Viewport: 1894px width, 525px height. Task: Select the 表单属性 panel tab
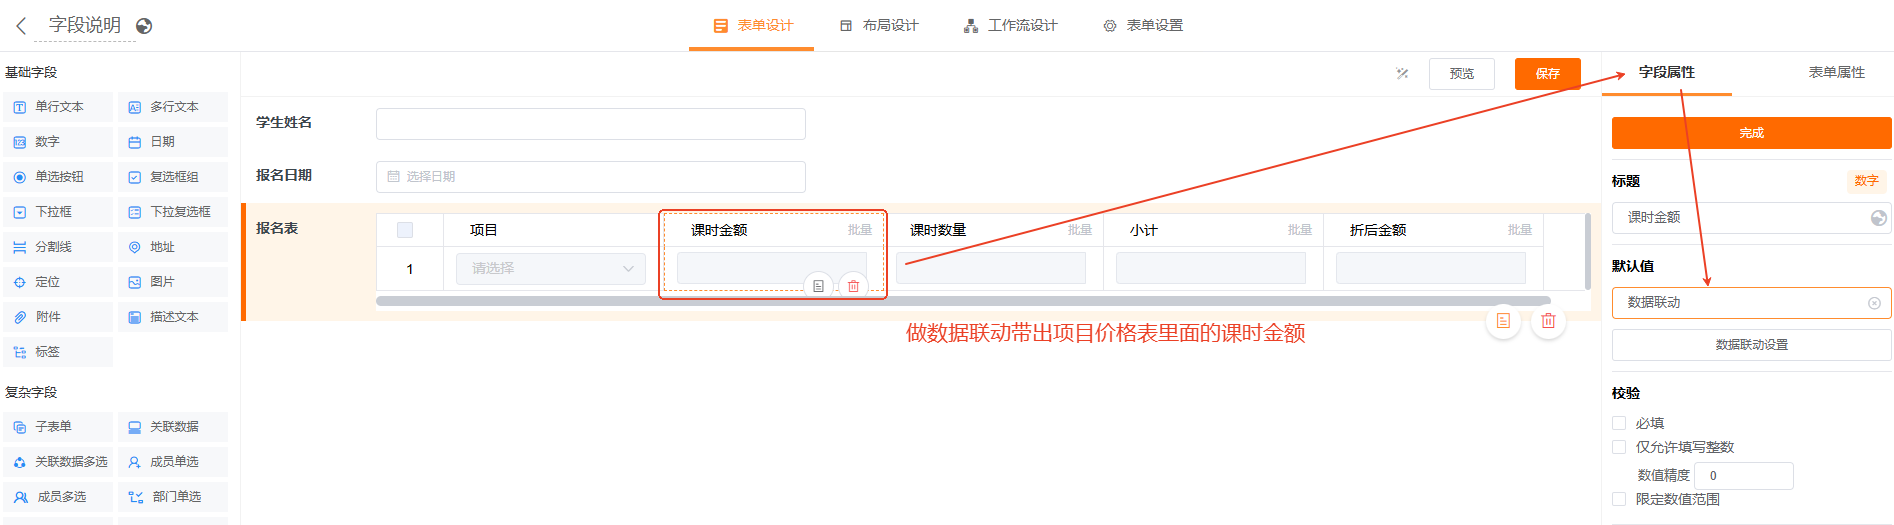(x=1837, y=72)
